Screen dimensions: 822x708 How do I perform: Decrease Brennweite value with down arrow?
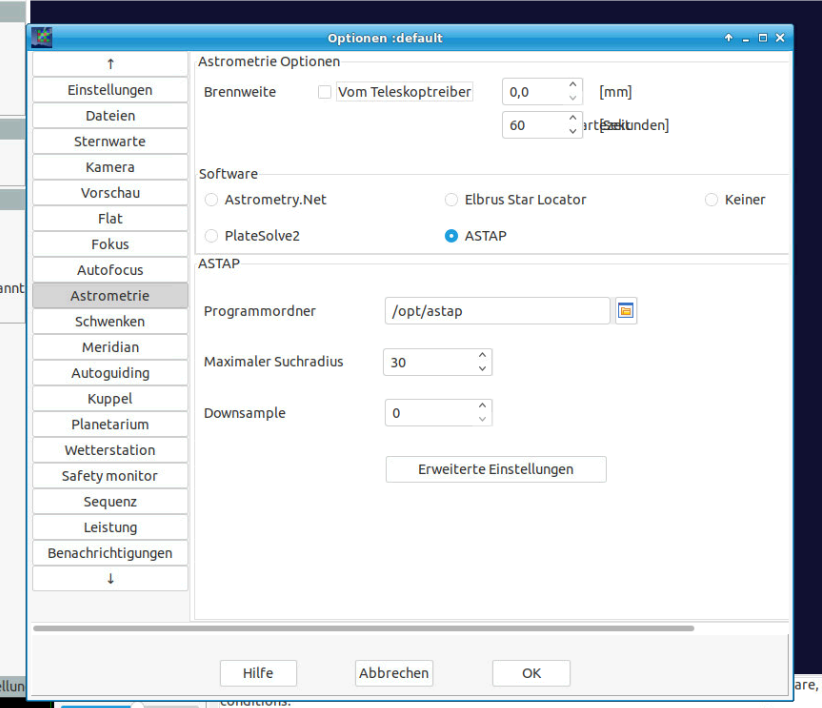pos(572,98)
